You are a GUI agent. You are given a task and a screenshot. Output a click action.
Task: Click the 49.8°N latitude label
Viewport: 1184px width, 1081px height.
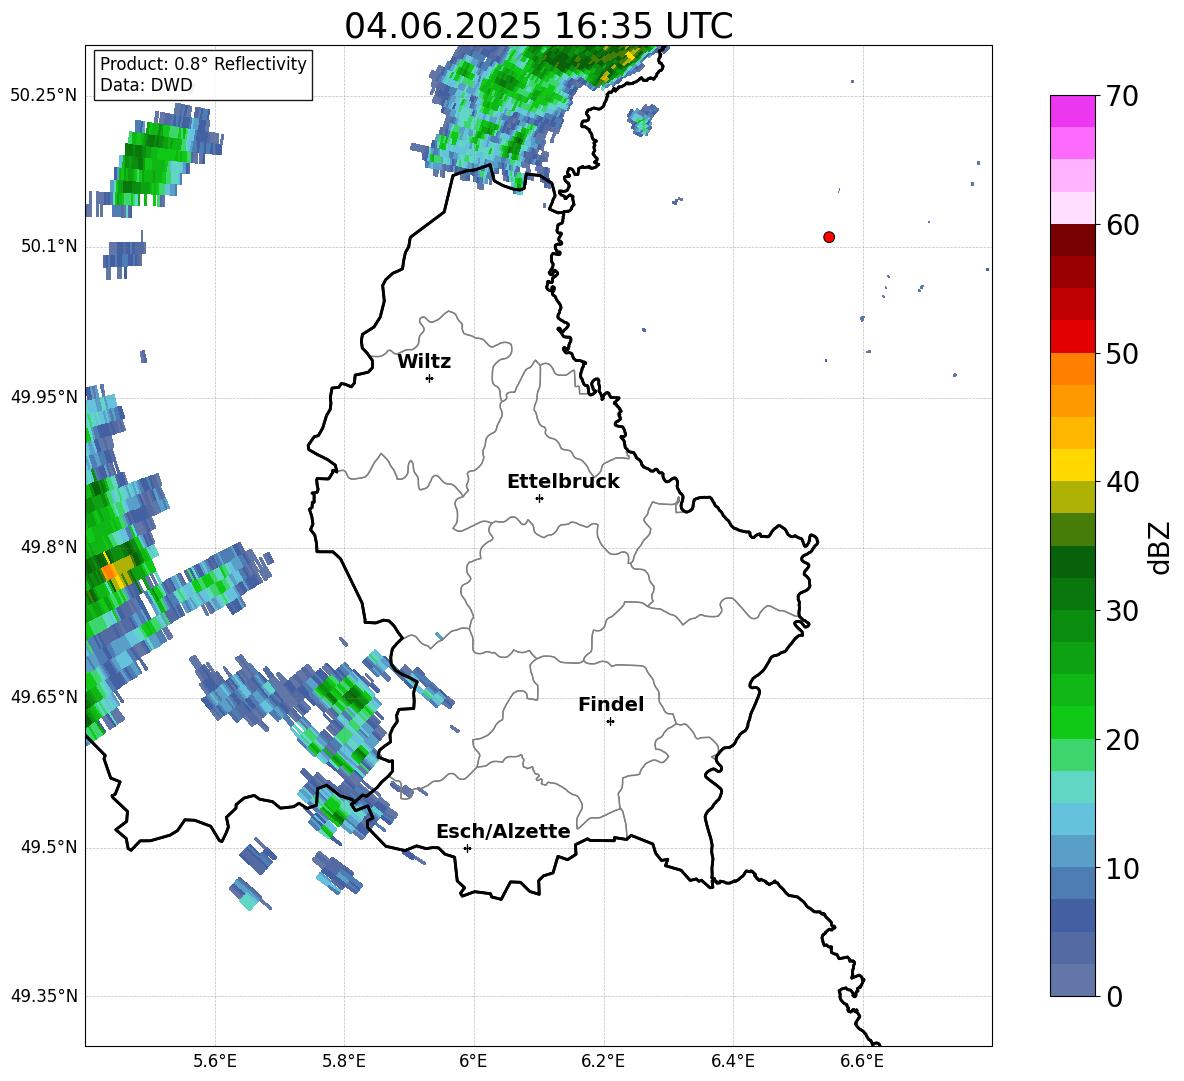(x=48, y=547)
